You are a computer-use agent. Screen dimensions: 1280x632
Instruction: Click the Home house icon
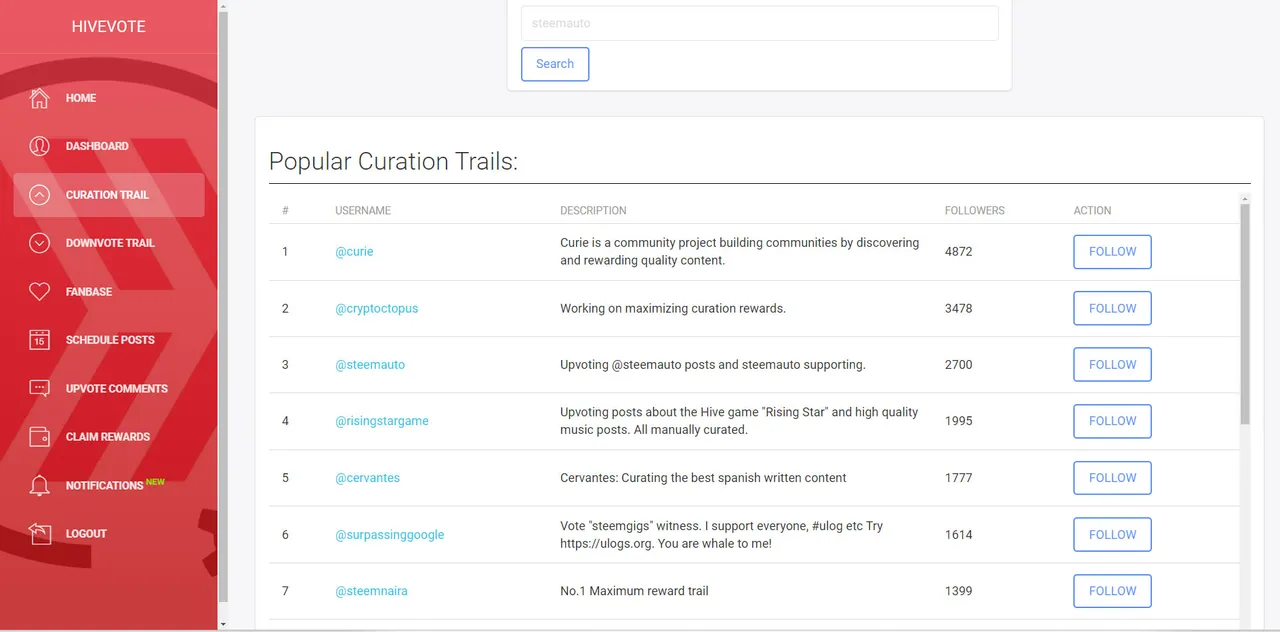(39, 98)
